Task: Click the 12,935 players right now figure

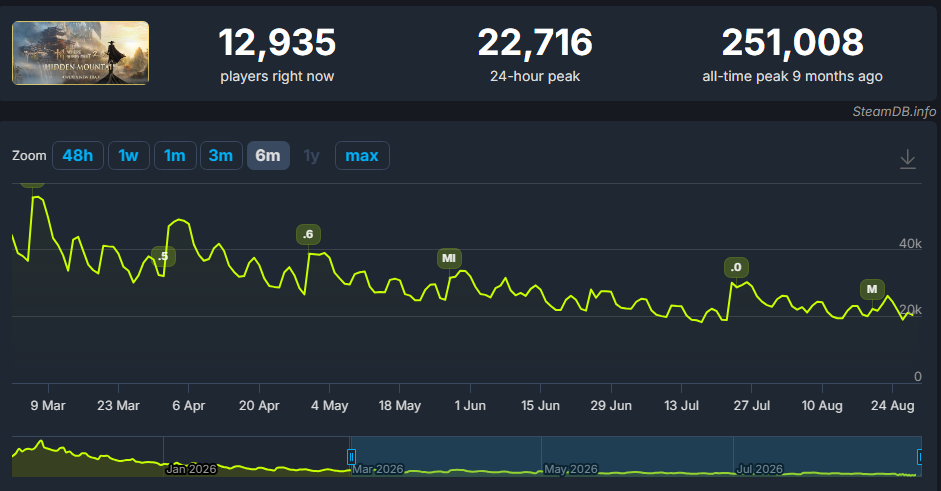Action: 277,43
